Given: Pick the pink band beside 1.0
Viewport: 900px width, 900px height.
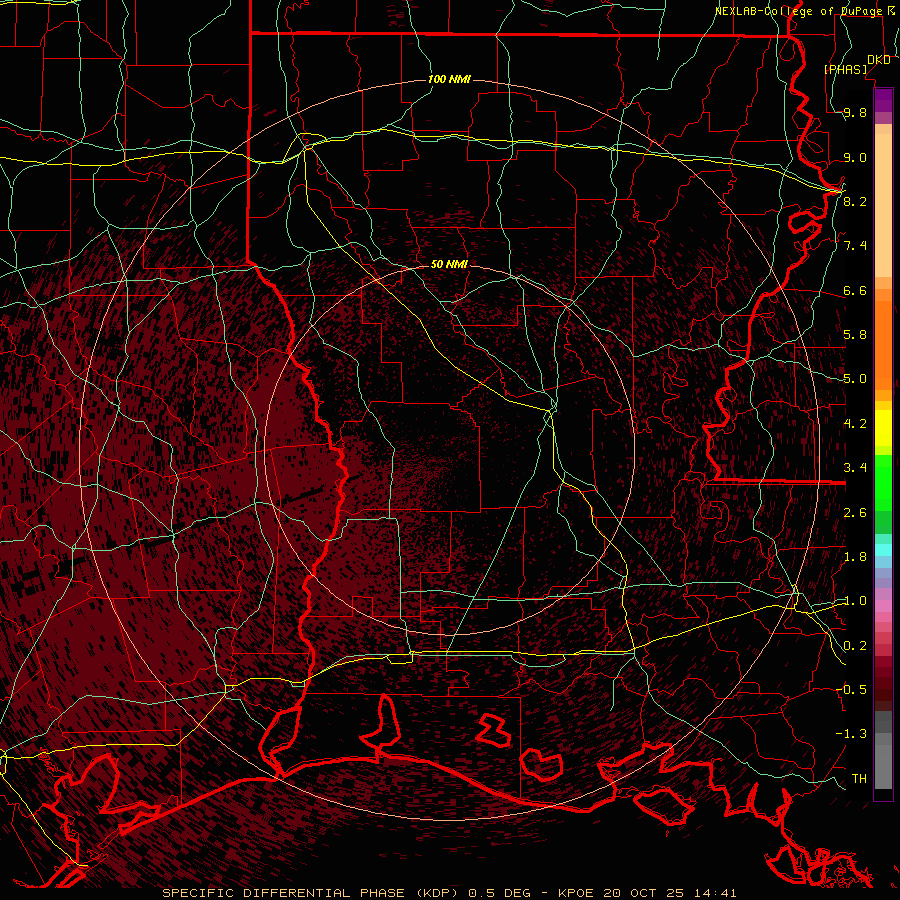Looking at the screenshot, I should tap(883, 606).
